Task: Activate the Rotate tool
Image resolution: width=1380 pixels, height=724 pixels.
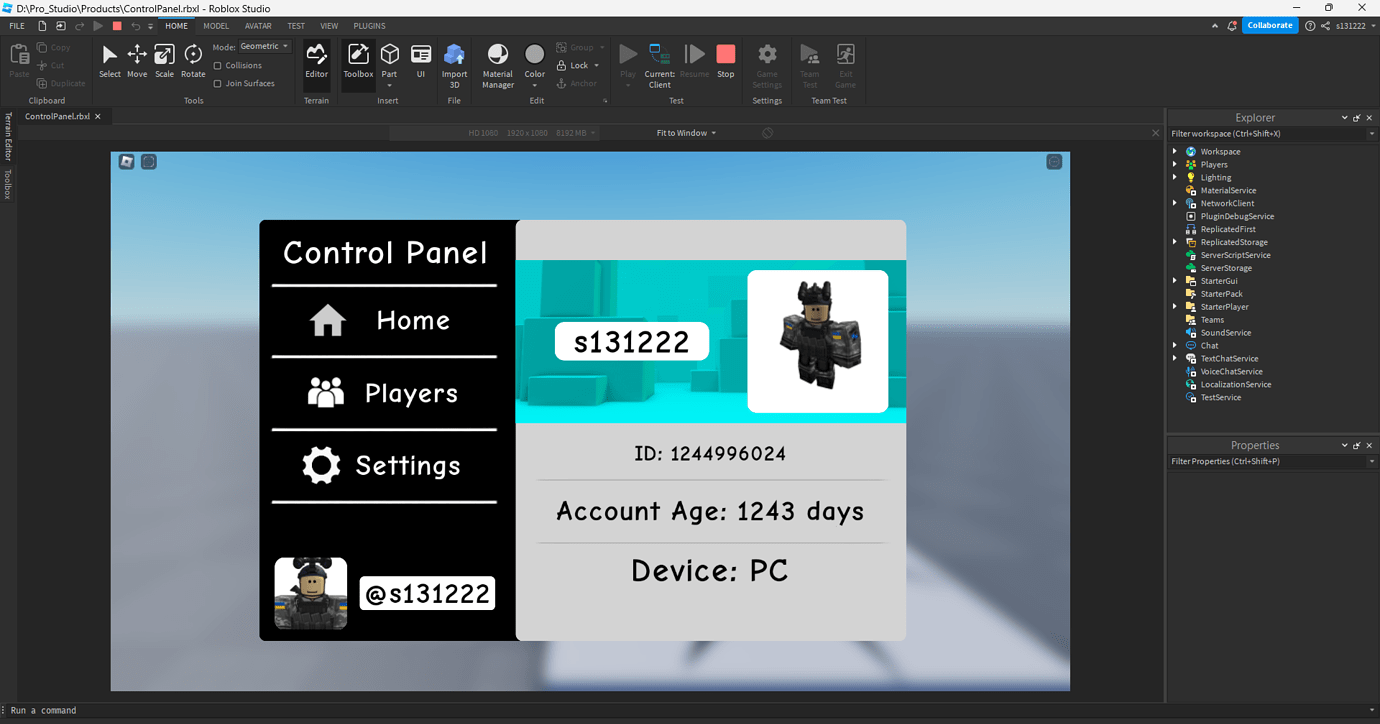Action: (192, 60)
